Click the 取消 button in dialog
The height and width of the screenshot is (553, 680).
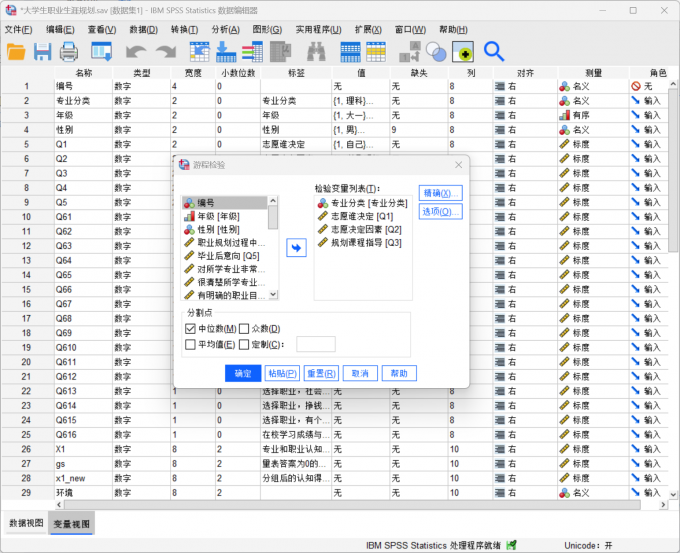coord(360,373)
